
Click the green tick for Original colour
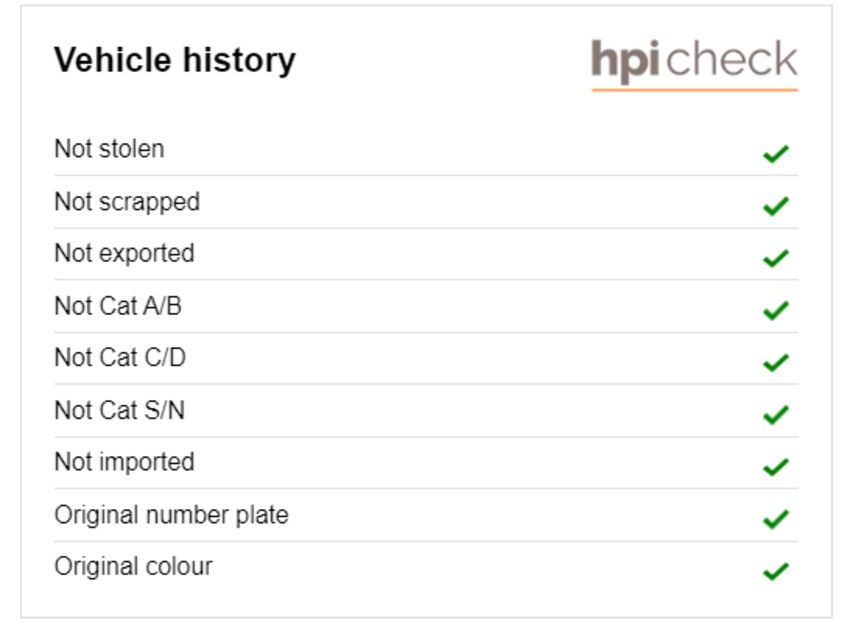pyautogui.click(x=776, y=572)
